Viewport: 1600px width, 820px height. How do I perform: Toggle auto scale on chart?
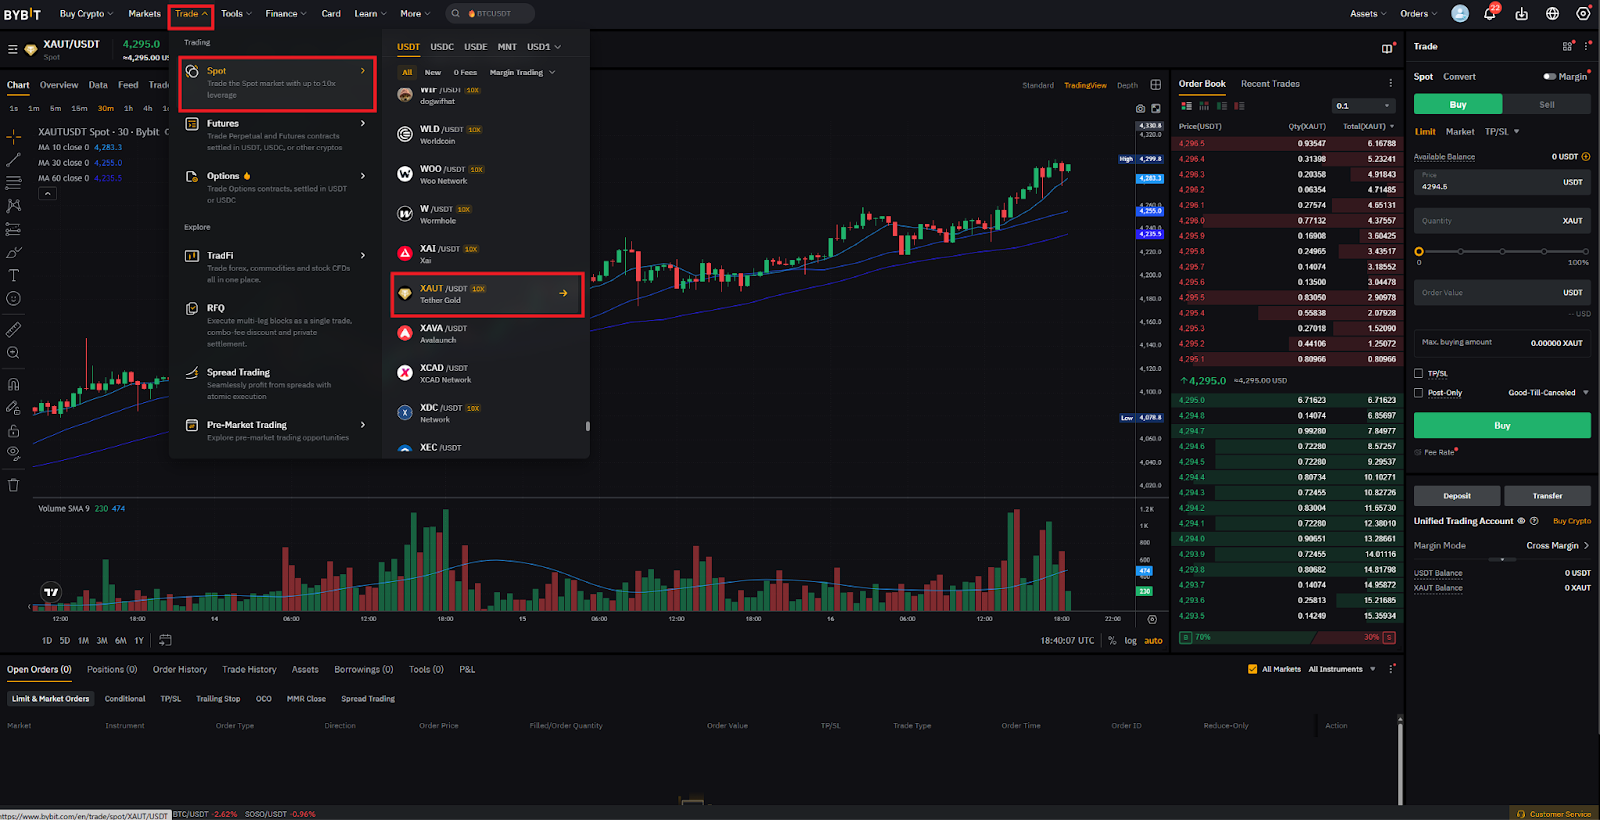[1153, 641]
